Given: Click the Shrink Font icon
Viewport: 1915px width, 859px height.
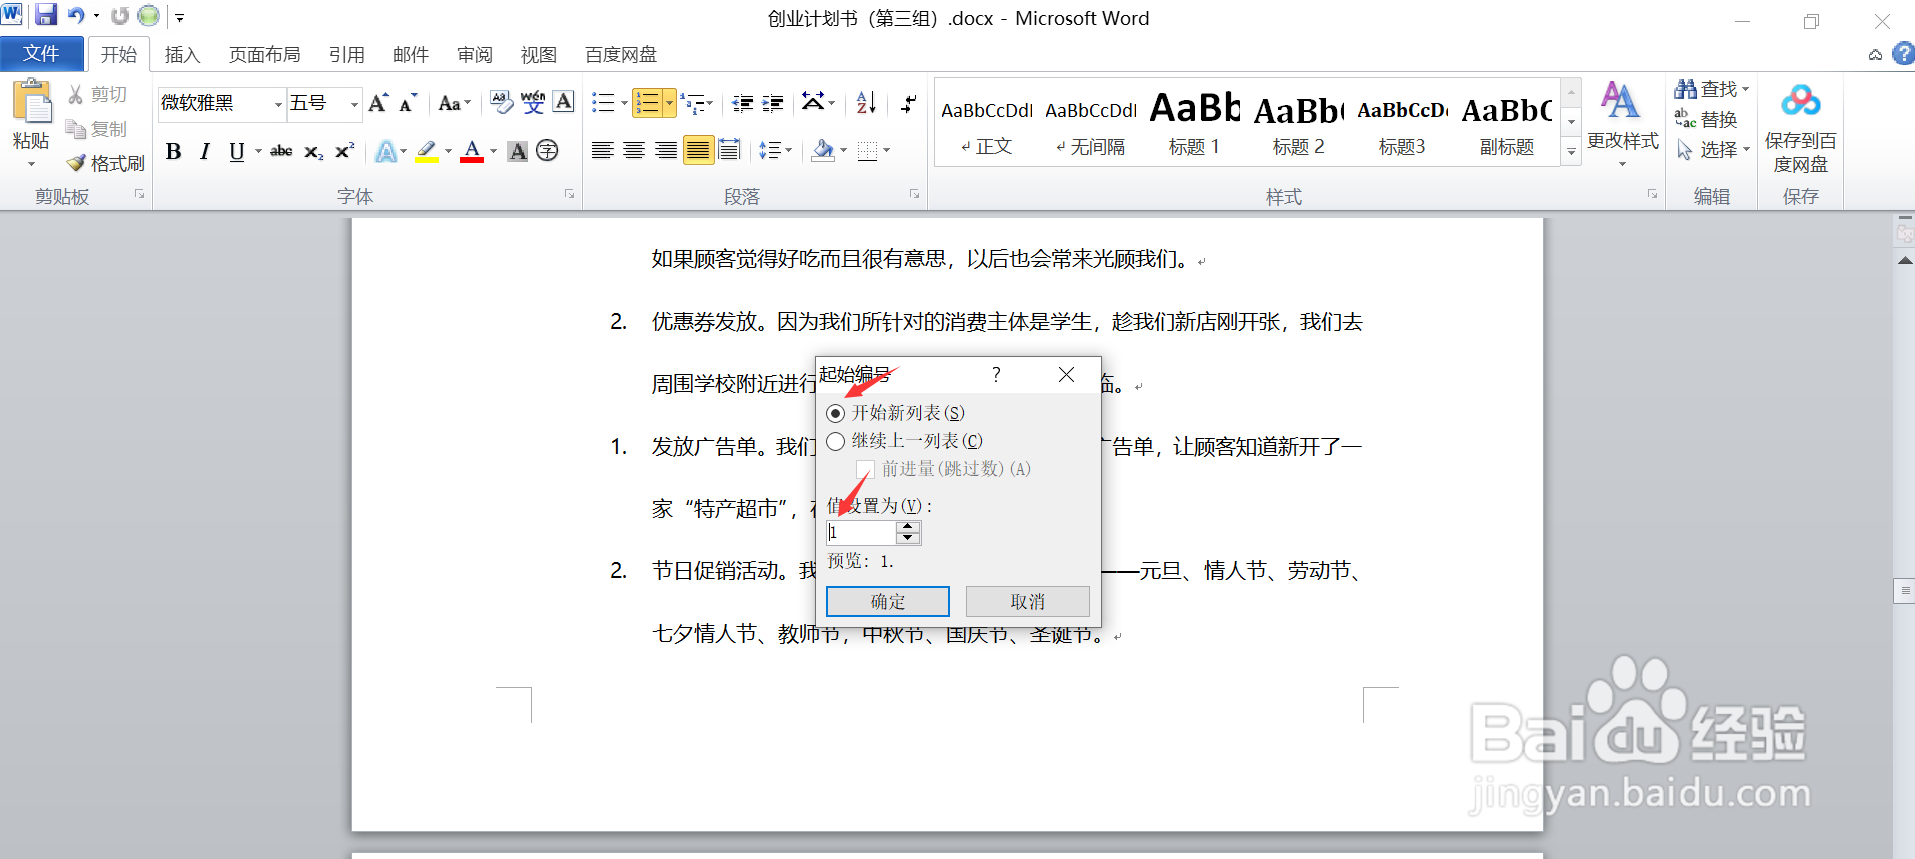Looking at the screenshot, I should [x=407, y=103].
